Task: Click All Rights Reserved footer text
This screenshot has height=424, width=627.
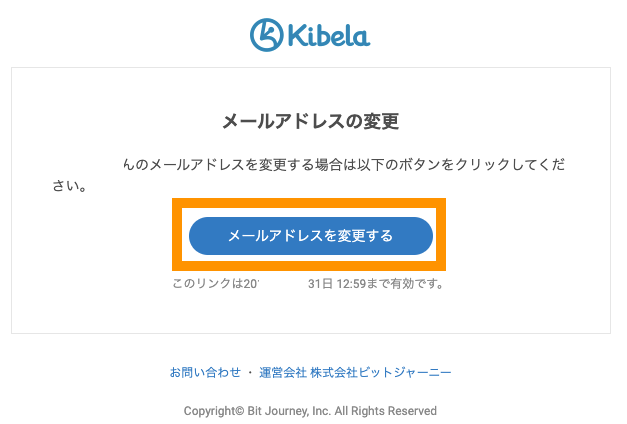Action: pos(385,411)
